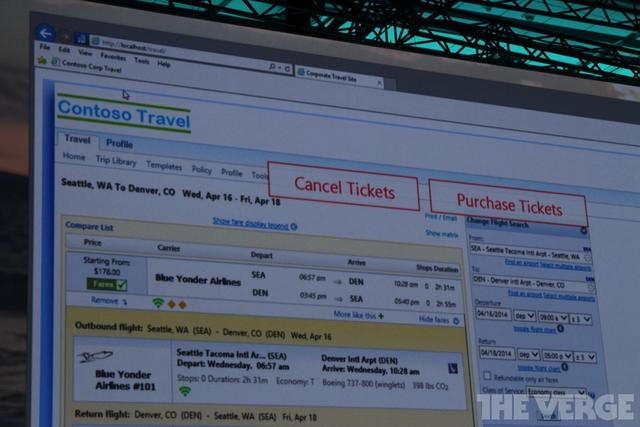Open the Edit menu
Screen dimensions: 640x427
[x=64, y=50]
